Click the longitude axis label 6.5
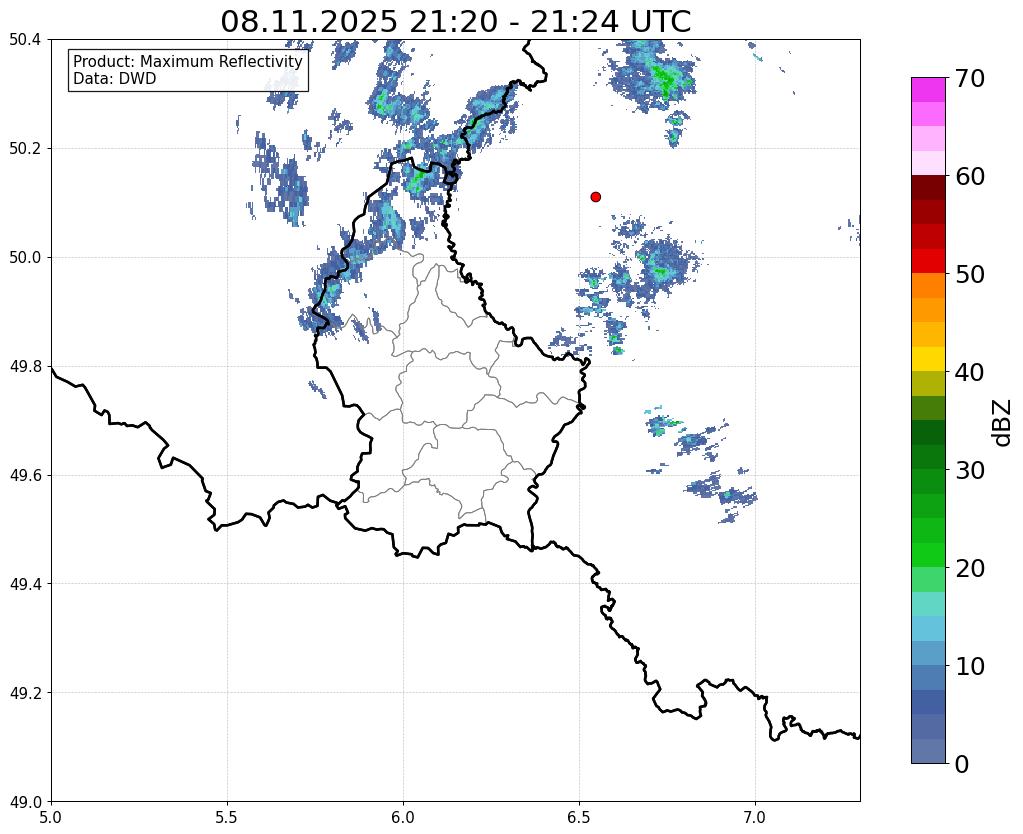1023x834 pixels. click(x=579, y=818)
